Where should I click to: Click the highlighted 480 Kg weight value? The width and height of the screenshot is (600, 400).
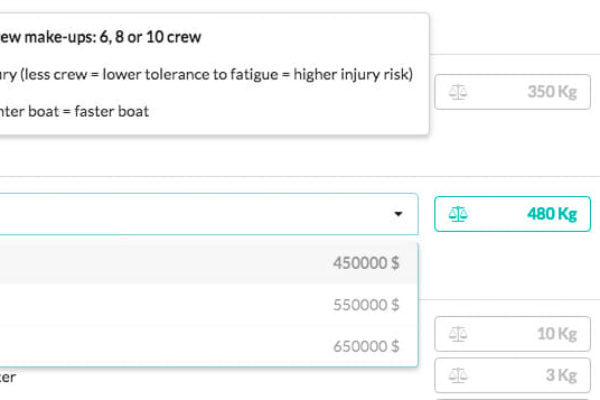(552, 214)
